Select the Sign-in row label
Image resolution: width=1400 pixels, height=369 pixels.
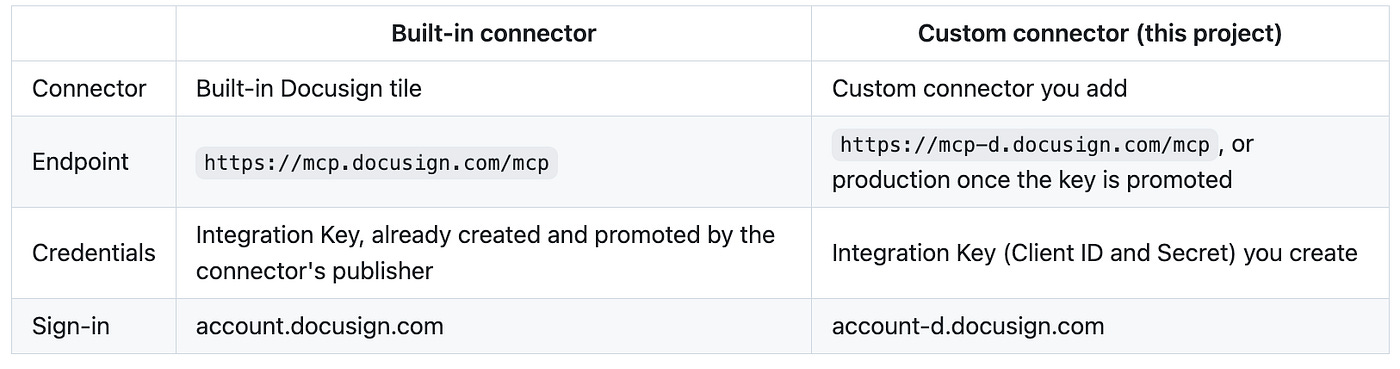(x=72, y=325)
